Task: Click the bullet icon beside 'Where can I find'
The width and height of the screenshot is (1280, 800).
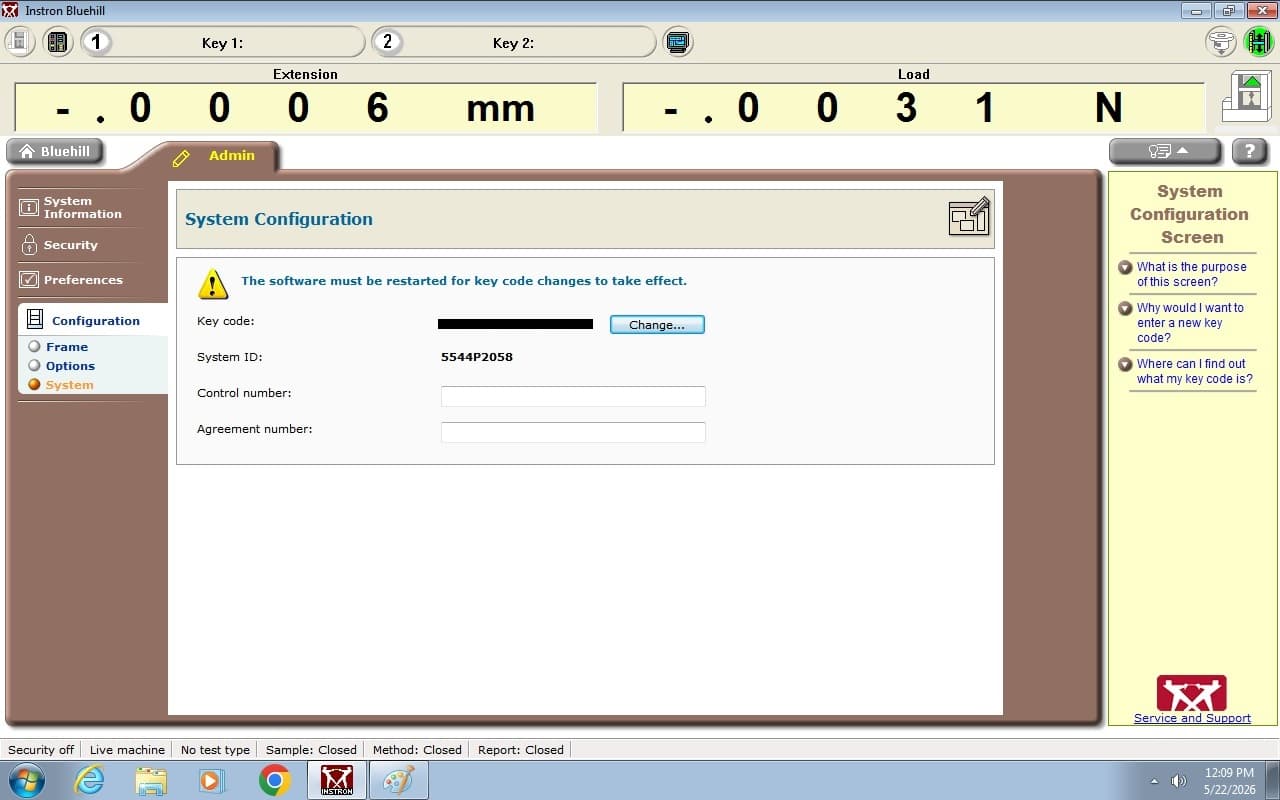Action: coord(1125,364)
